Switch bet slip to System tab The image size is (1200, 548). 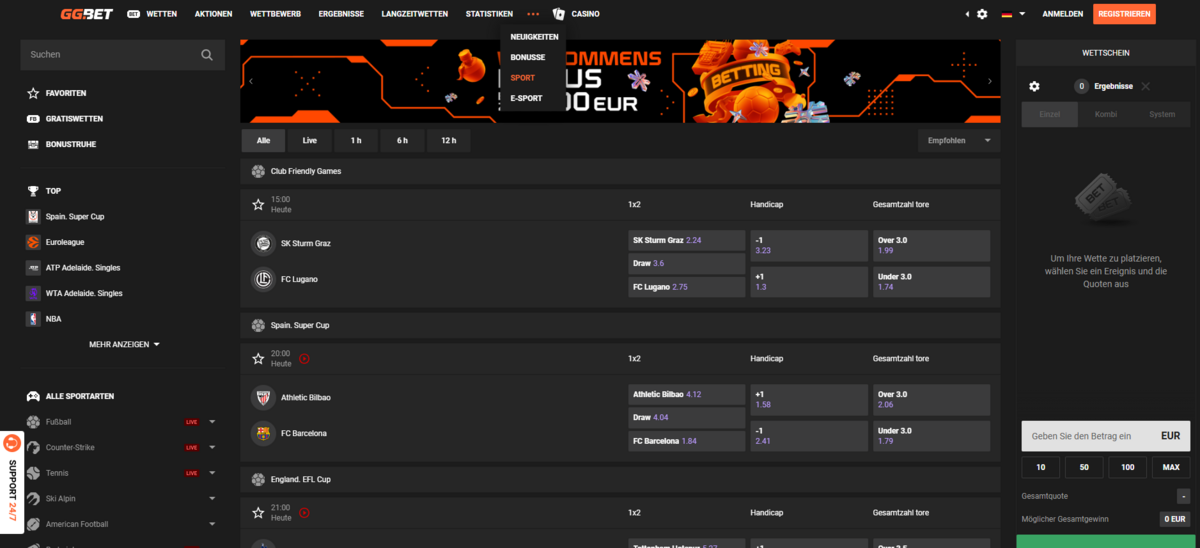[x=1162, y=114]
